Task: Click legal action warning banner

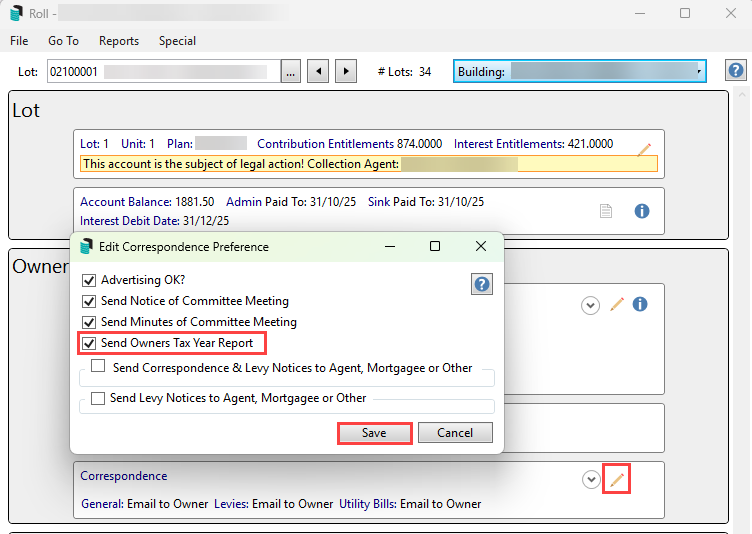Action: (368, 164)
